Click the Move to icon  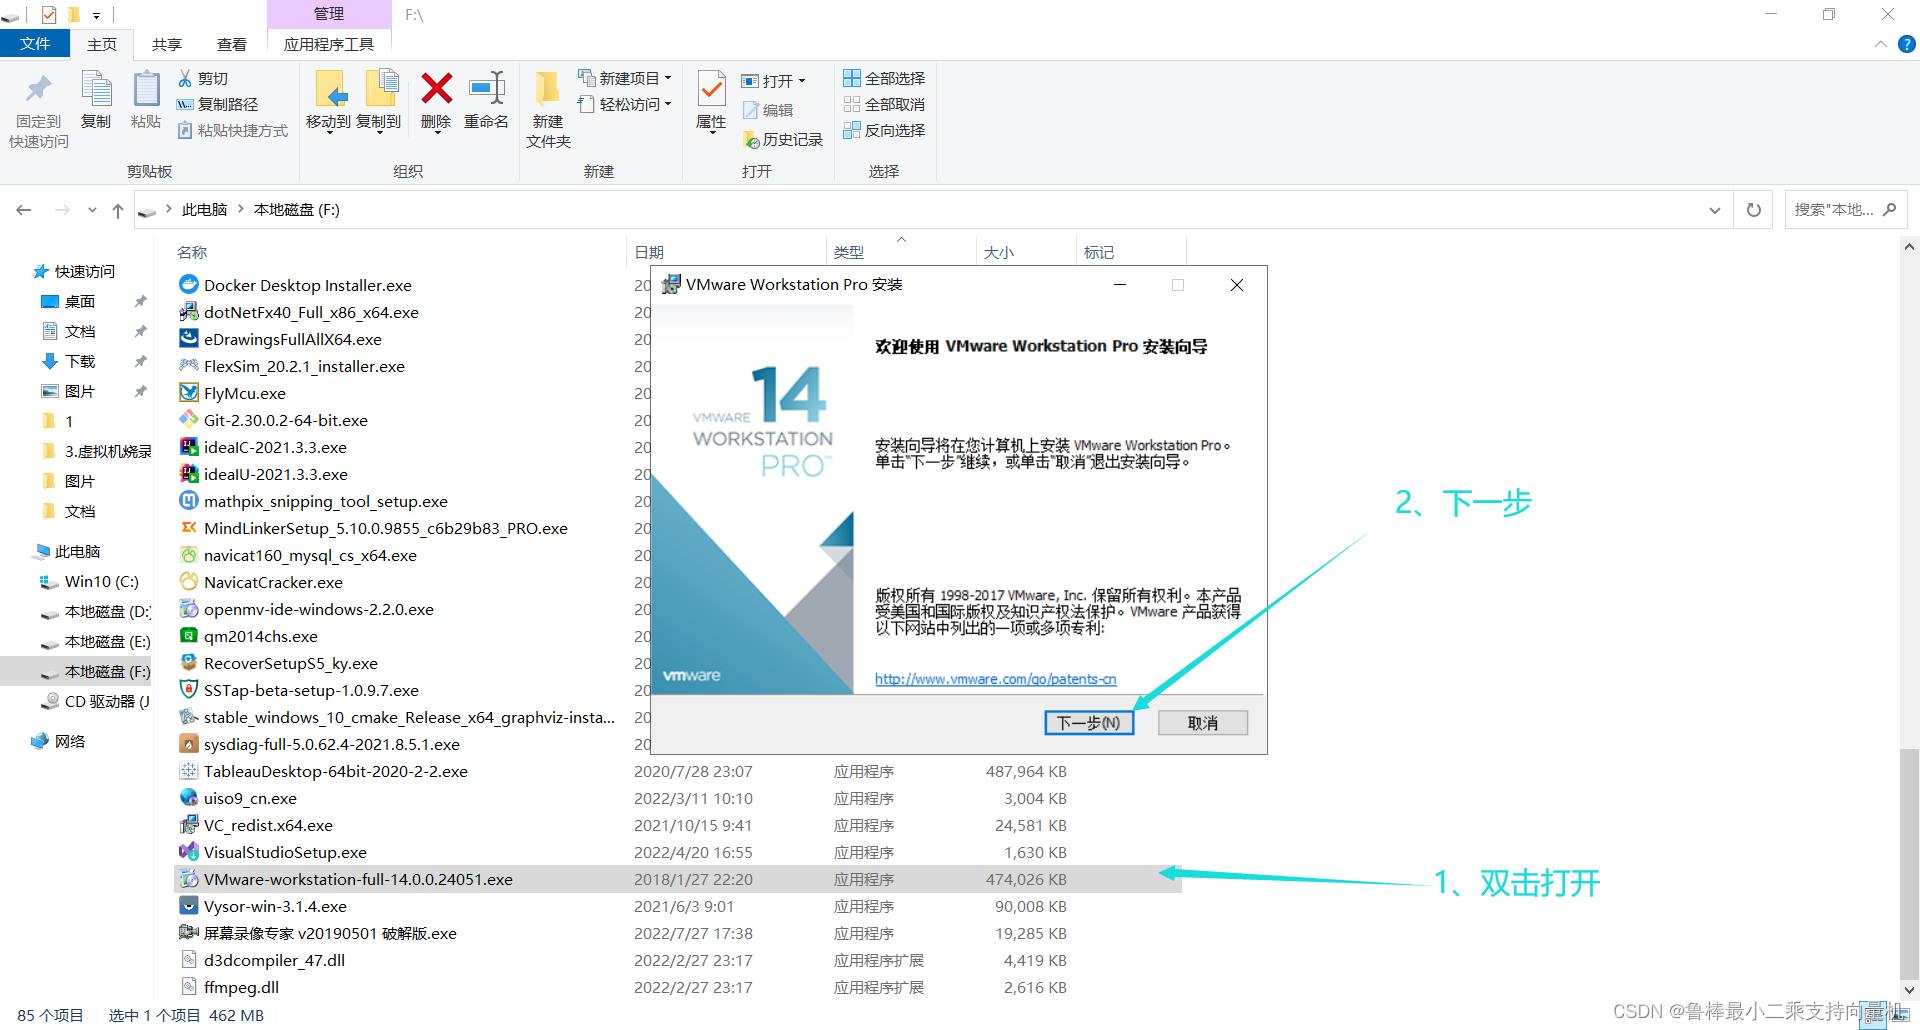[329, 89]
